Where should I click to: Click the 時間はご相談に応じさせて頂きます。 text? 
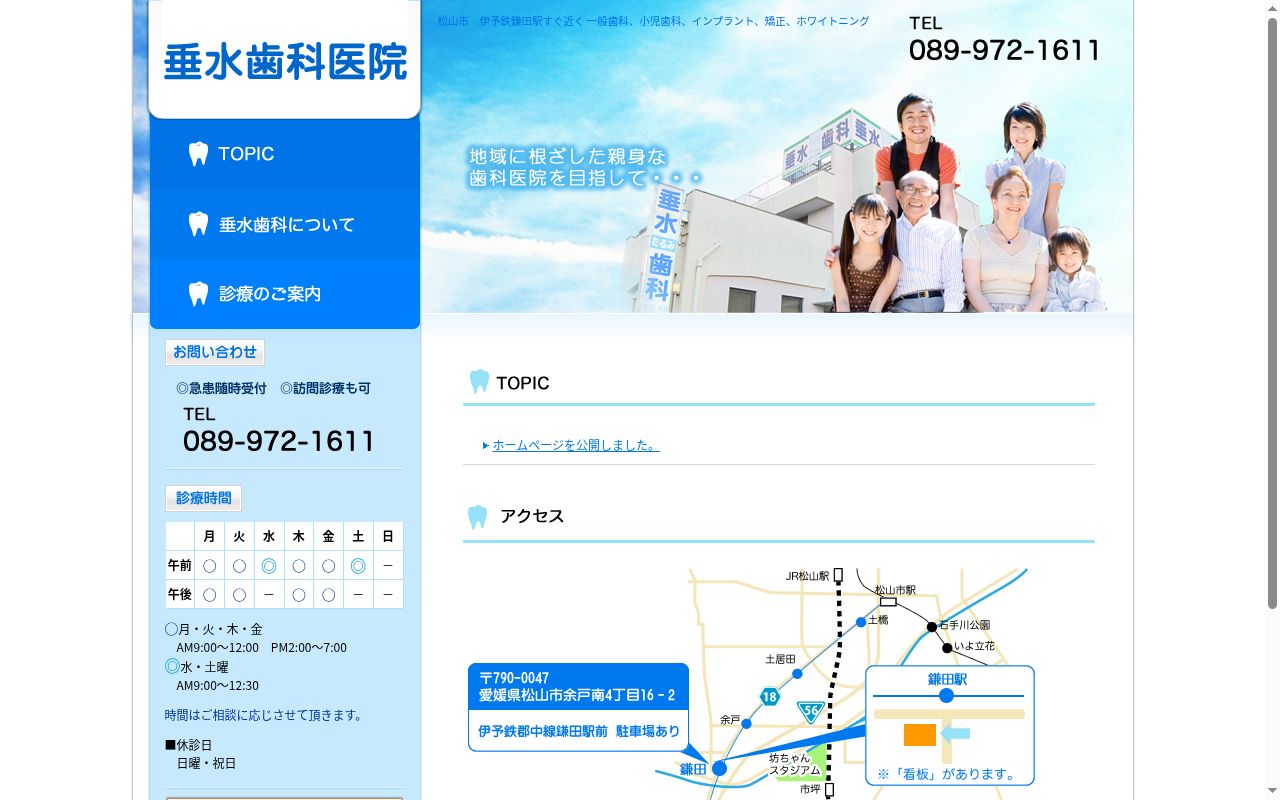coord(266,715)
